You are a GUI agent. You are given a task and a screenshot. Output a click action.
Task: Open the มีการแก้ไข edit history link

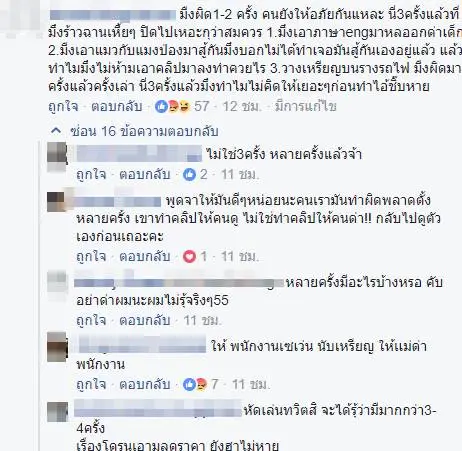coord(305,107)
